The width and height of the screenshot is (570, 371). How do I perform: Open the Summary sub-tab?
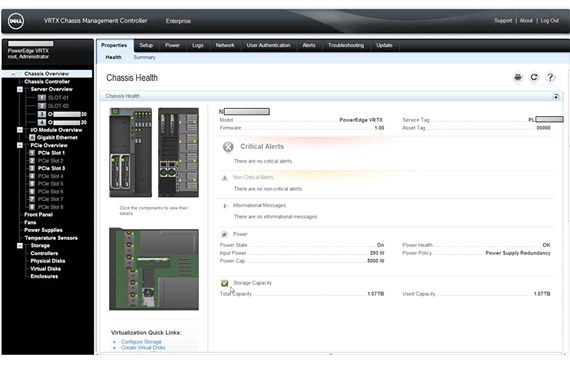(144, 57)
